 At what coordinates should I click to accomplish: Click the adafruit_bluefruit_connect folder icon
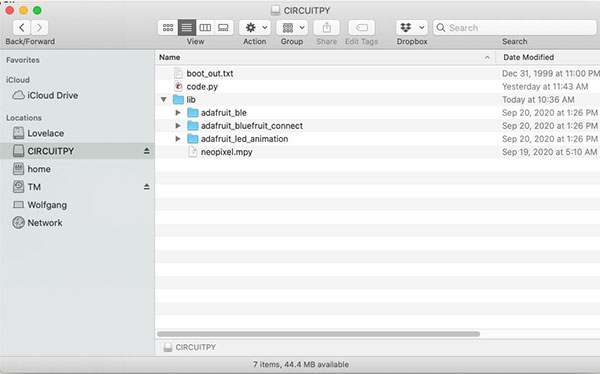click(x=193, y=126)
